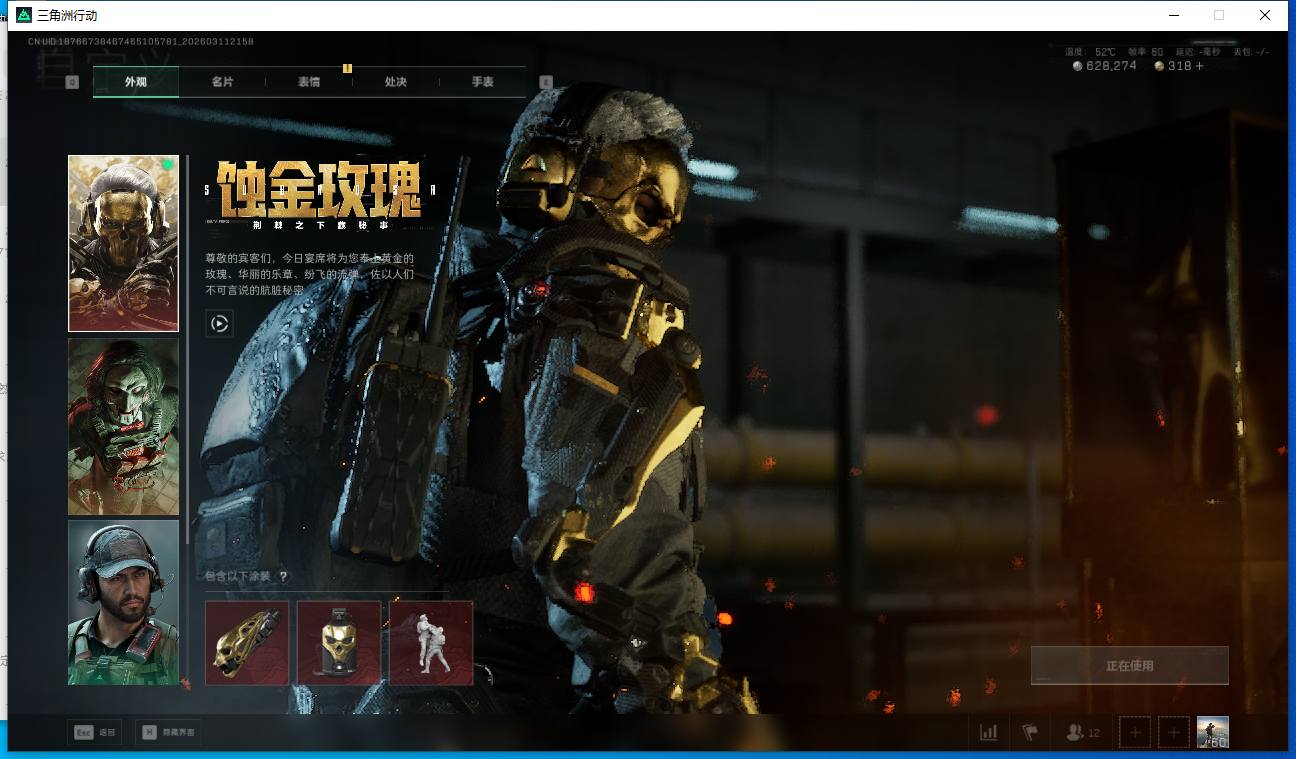Select the gold skull mask operator skin

123,243
